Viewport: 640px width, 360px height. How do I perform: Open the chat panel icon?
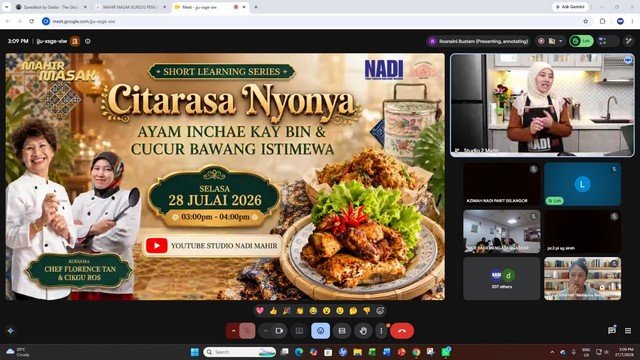611,331
